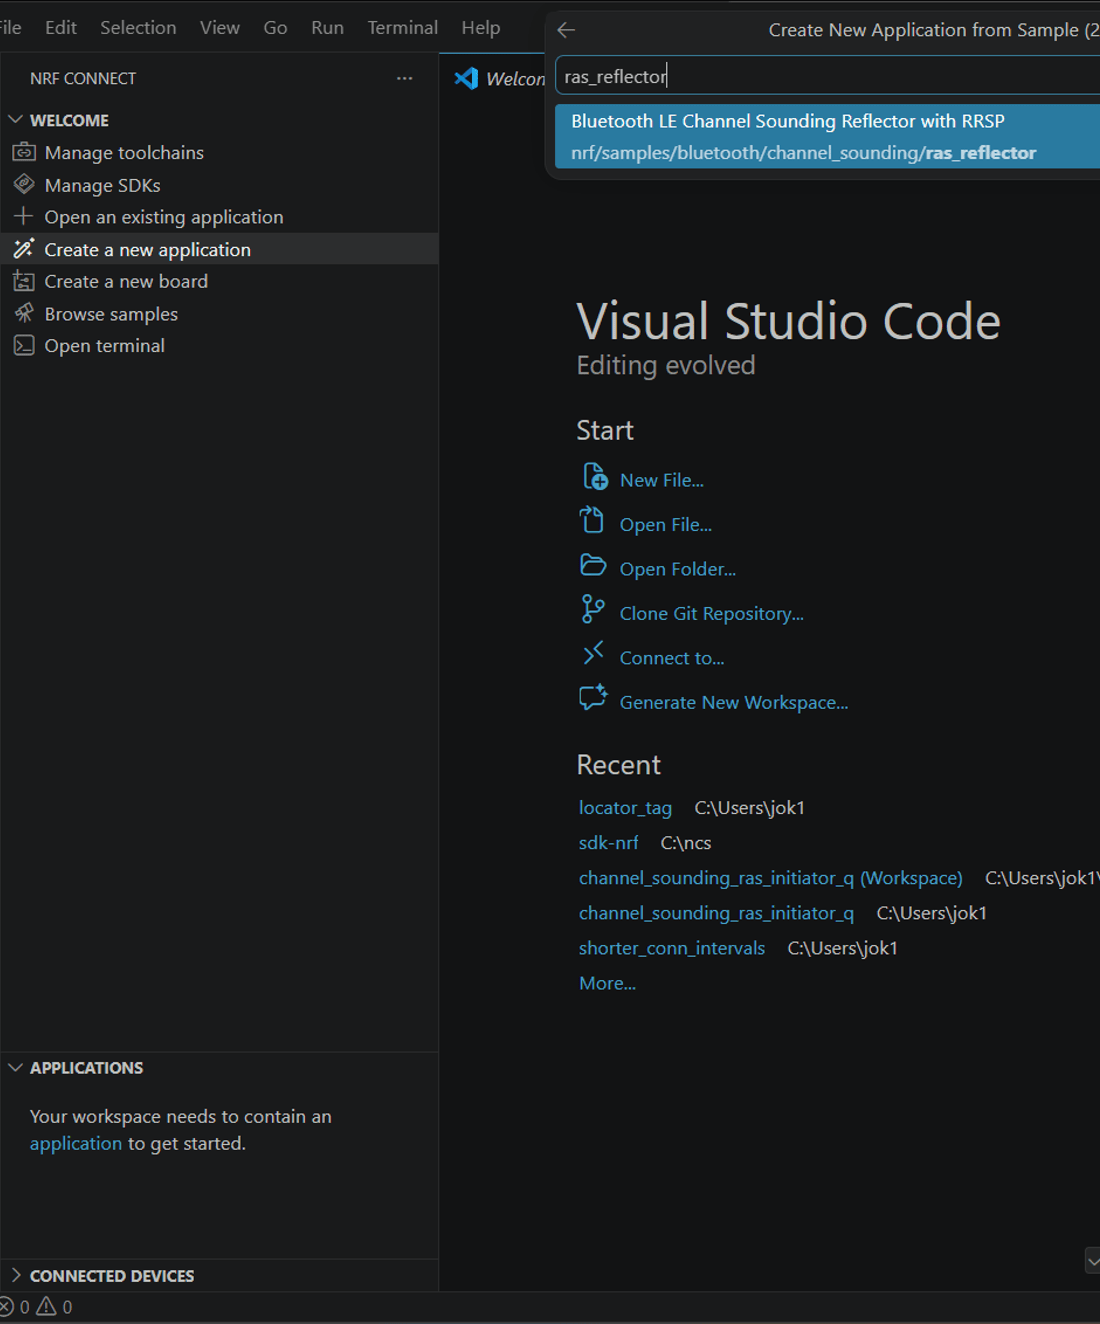Viewport: 1100px width, 1324px height.
Task: Open the Go menu
Action: point(275,27)
